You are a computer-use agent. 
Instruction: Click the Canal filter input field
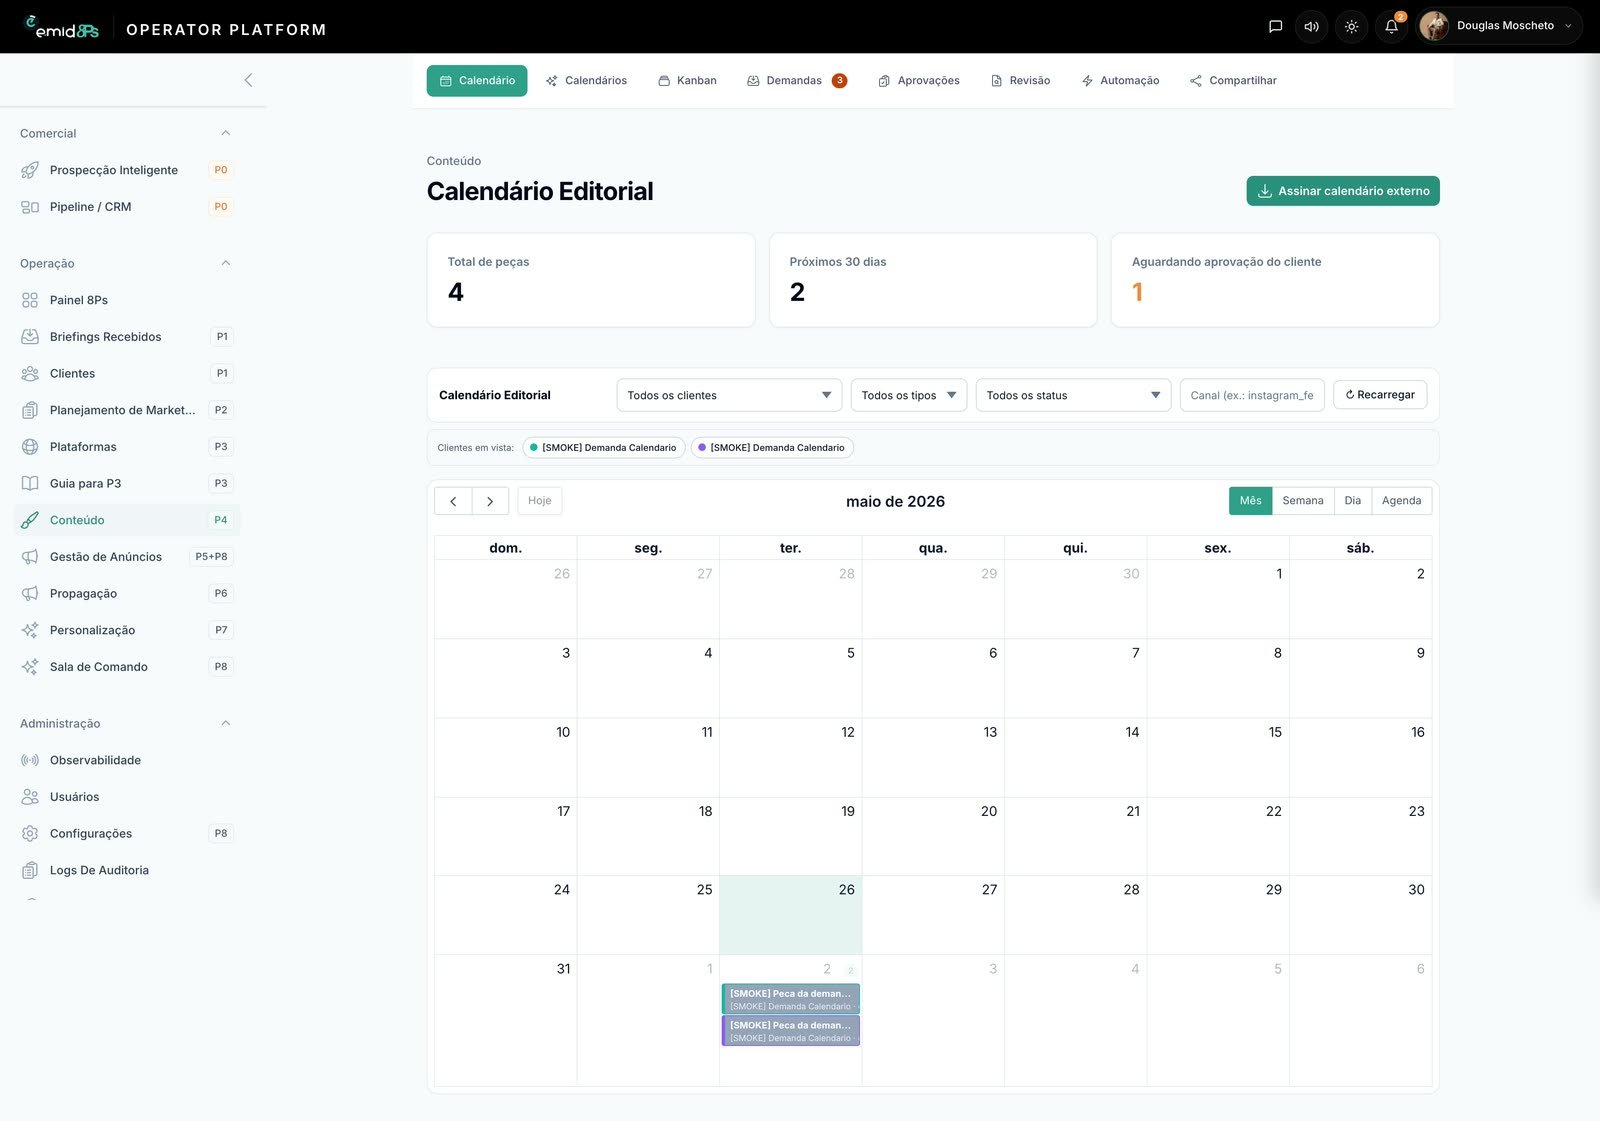[x=1252, y=395]
